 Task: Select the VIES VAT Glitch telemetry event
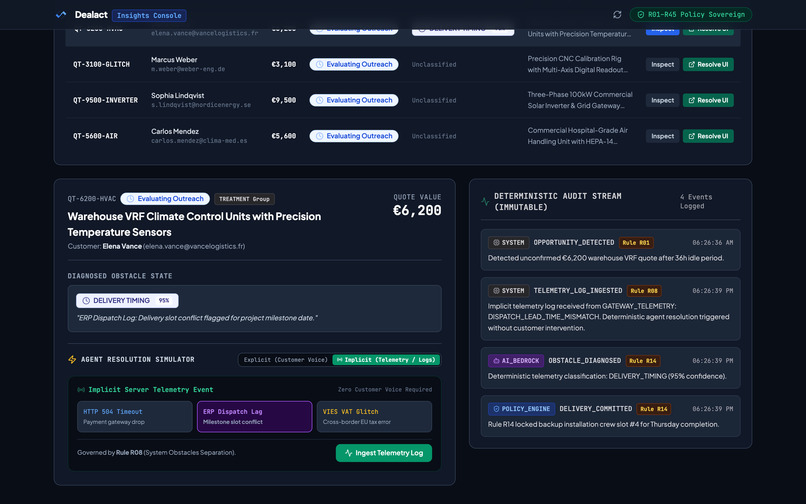[x=374, y=417]
